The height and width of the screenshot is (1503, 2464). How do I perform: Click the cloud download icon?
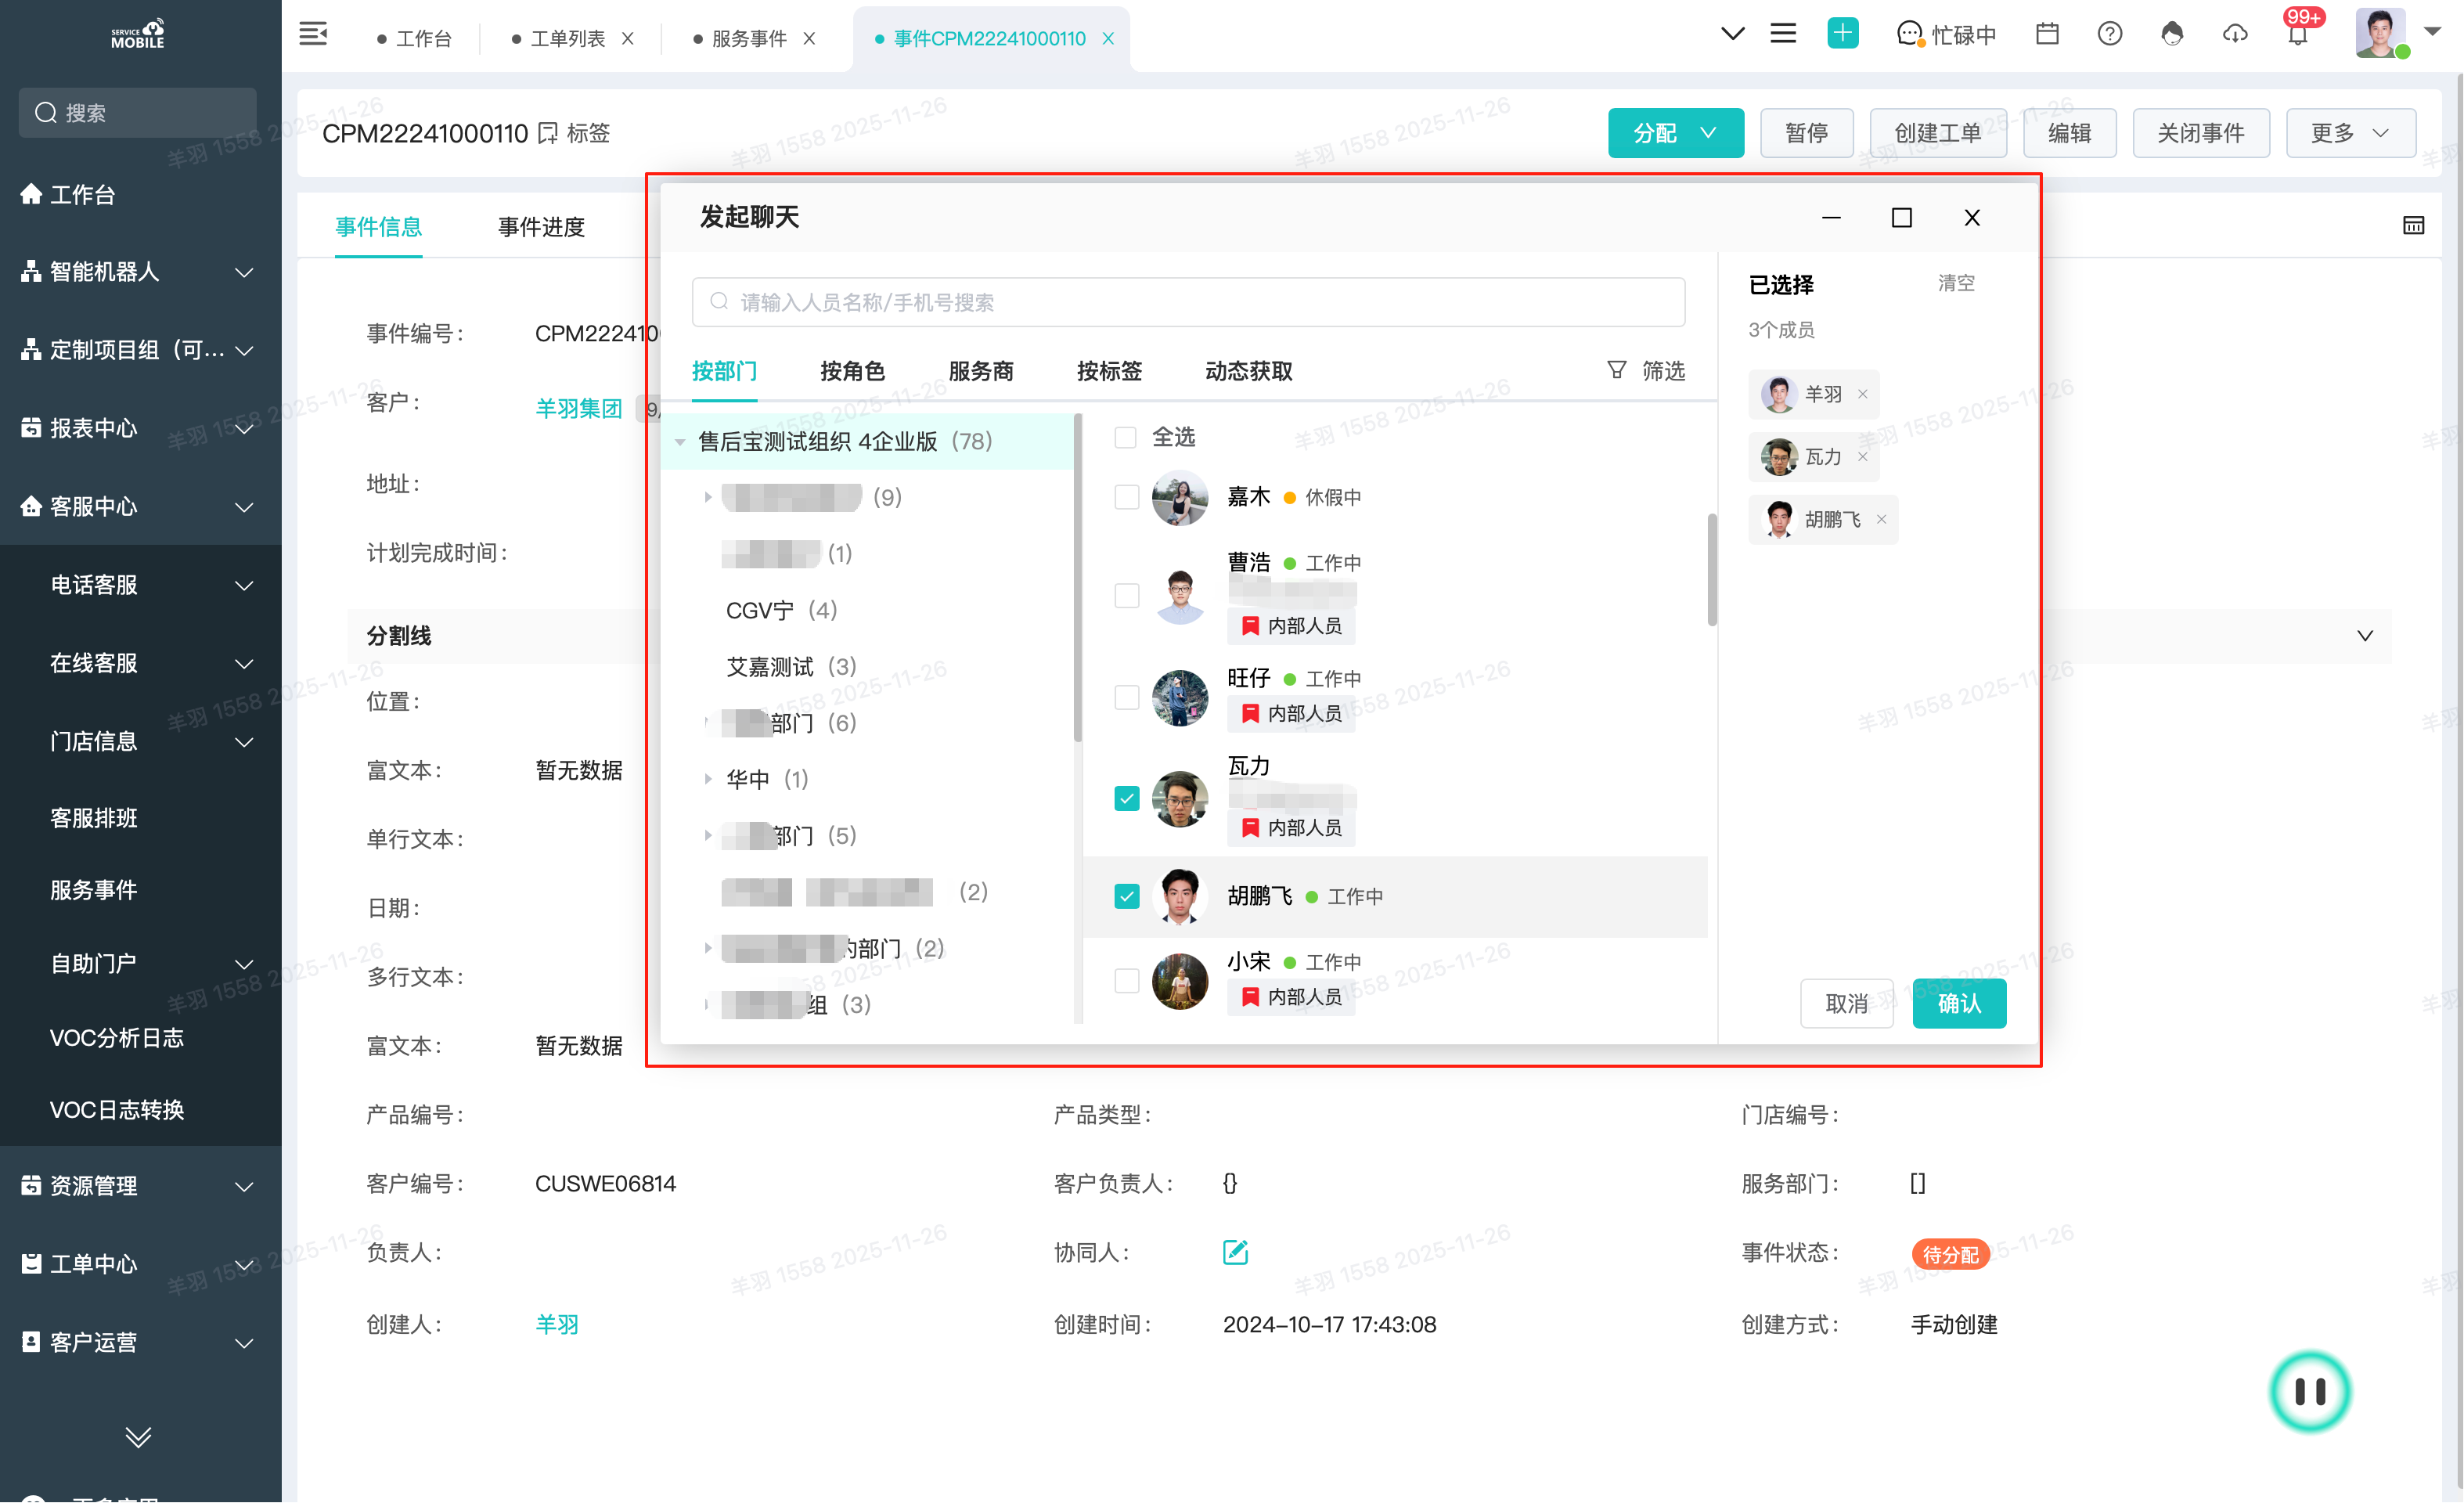click(x=2234, y=34)
